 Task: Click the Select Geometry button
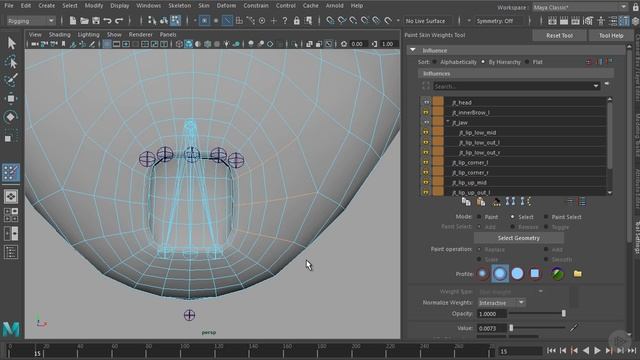[518, 238]
